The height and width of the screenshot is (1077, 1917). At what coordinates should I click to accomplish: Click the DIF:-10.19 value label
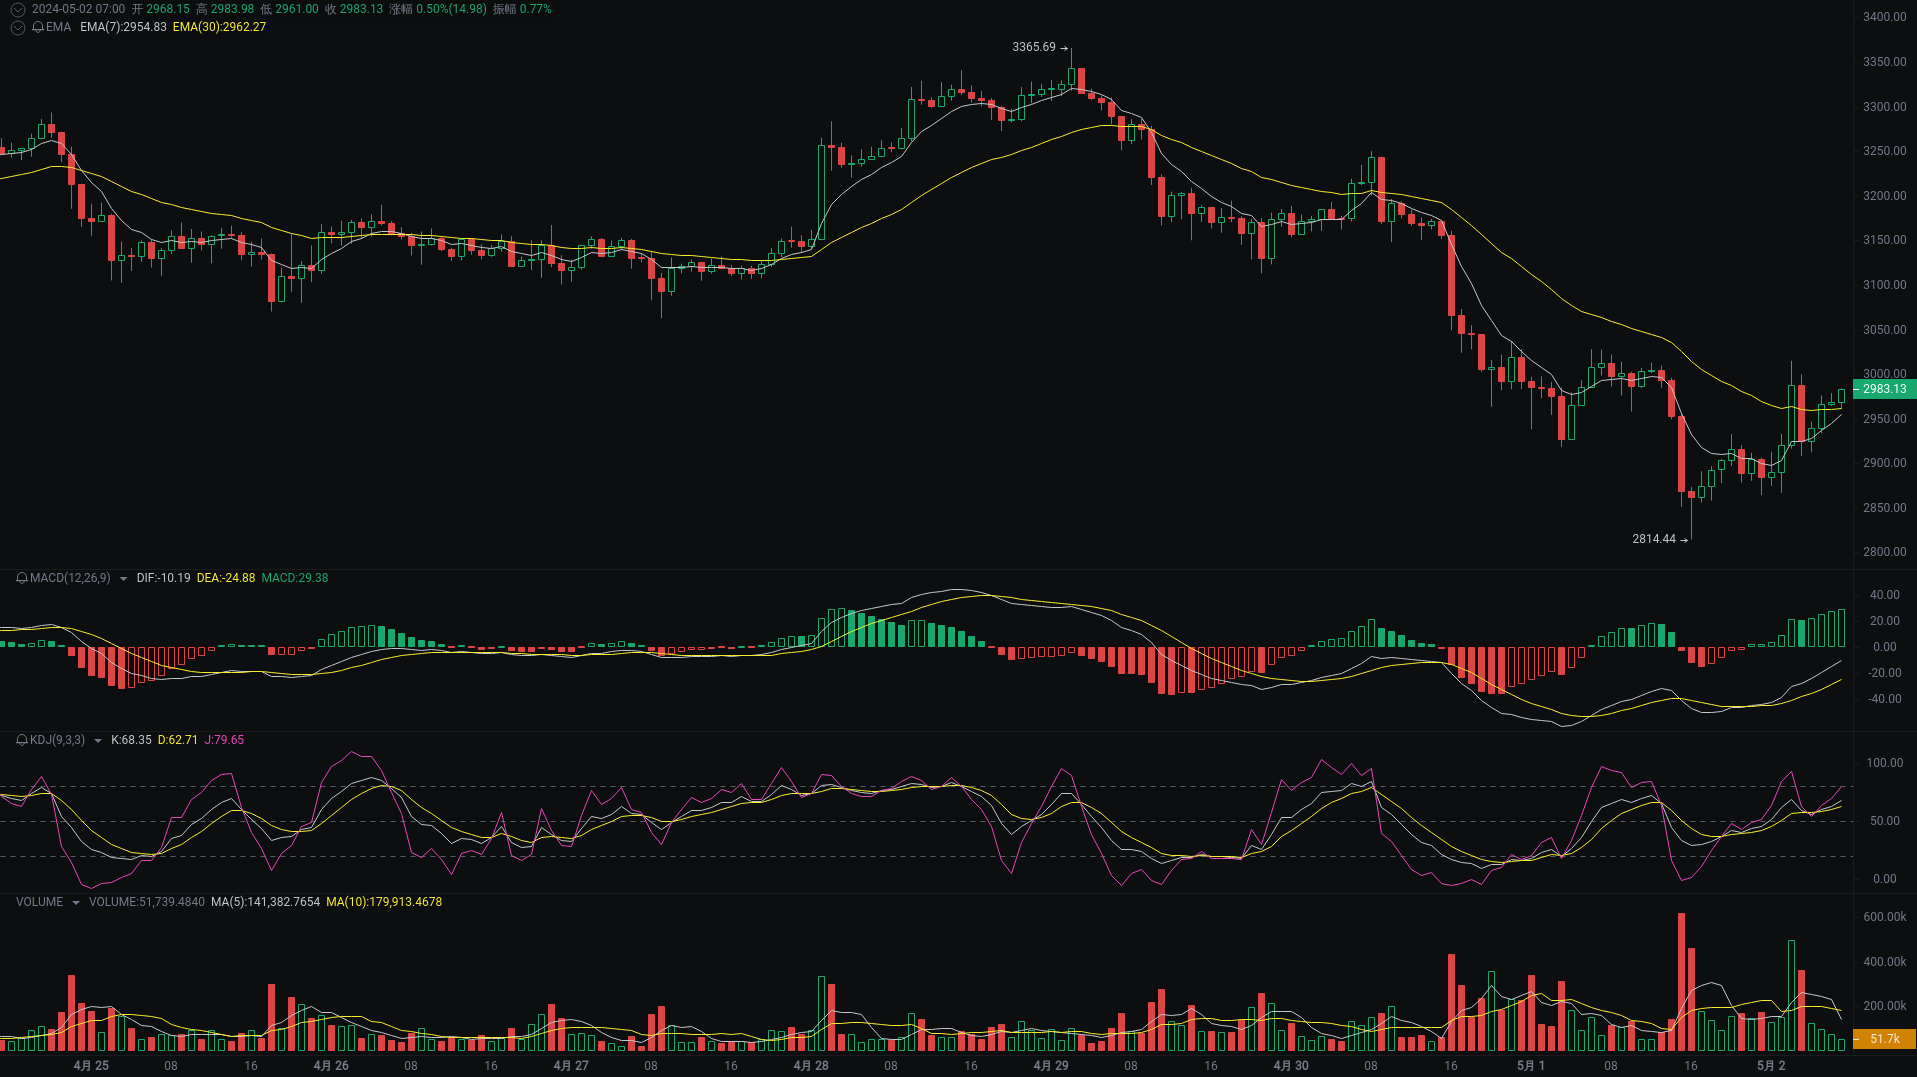164,578
